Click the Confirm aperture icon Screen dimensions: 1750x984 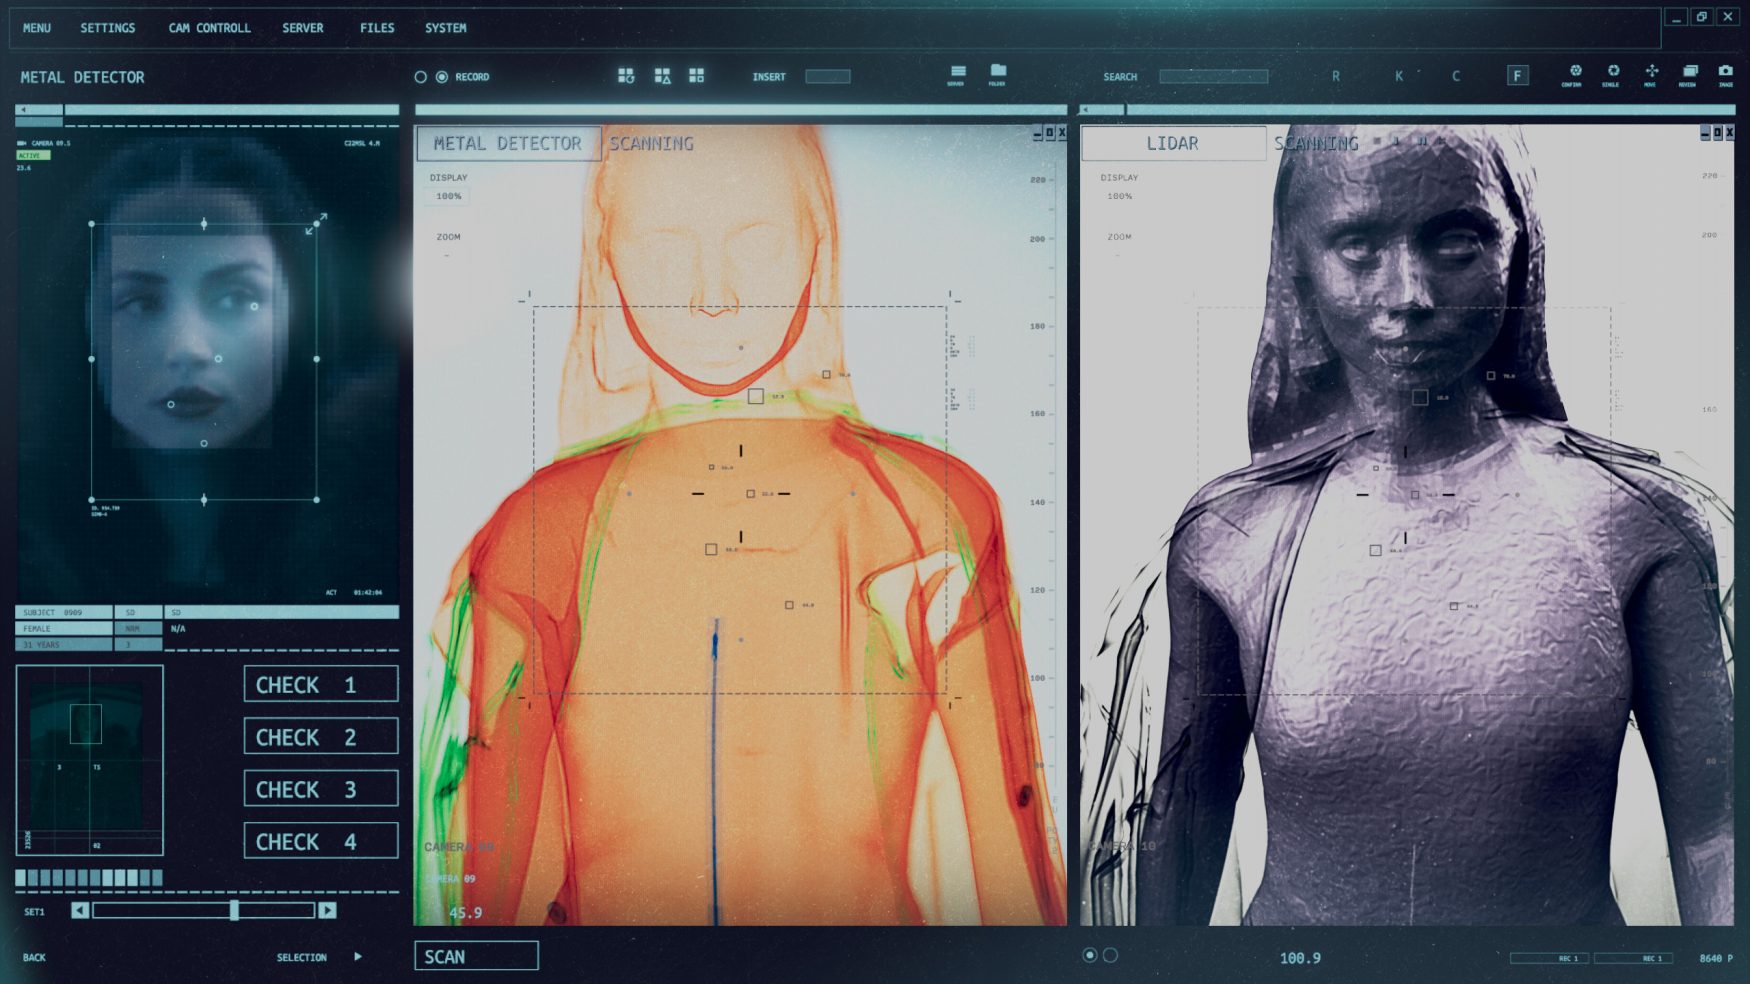point(1574,72)
